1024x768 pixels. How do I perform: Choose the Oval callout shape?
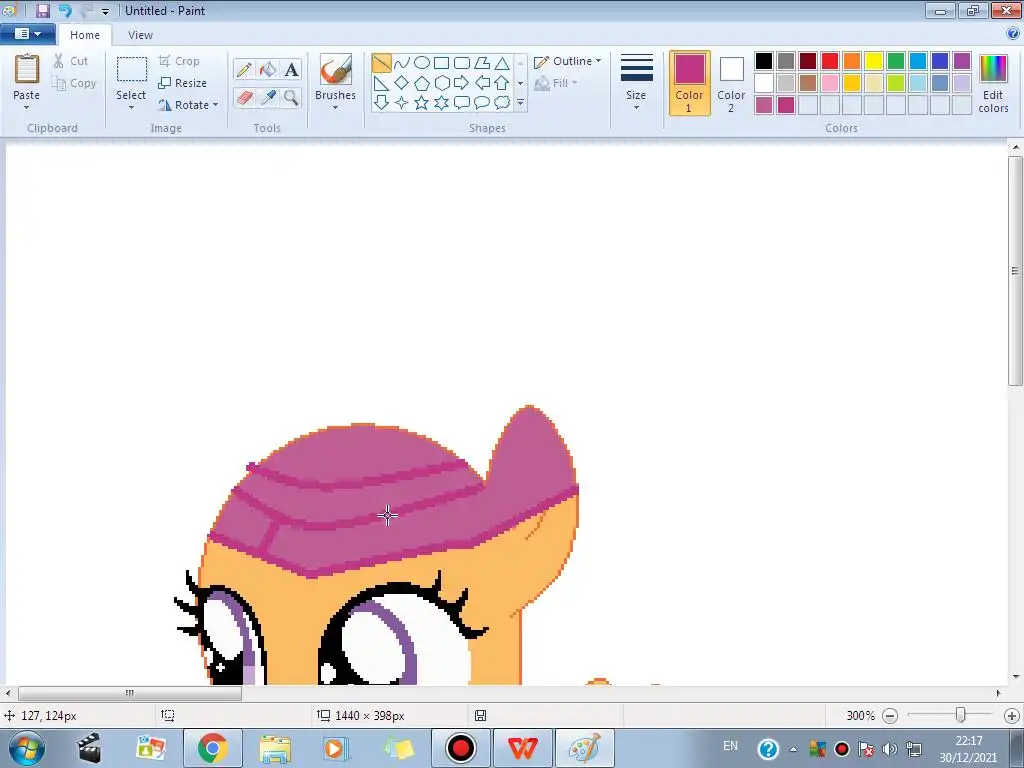482,103
